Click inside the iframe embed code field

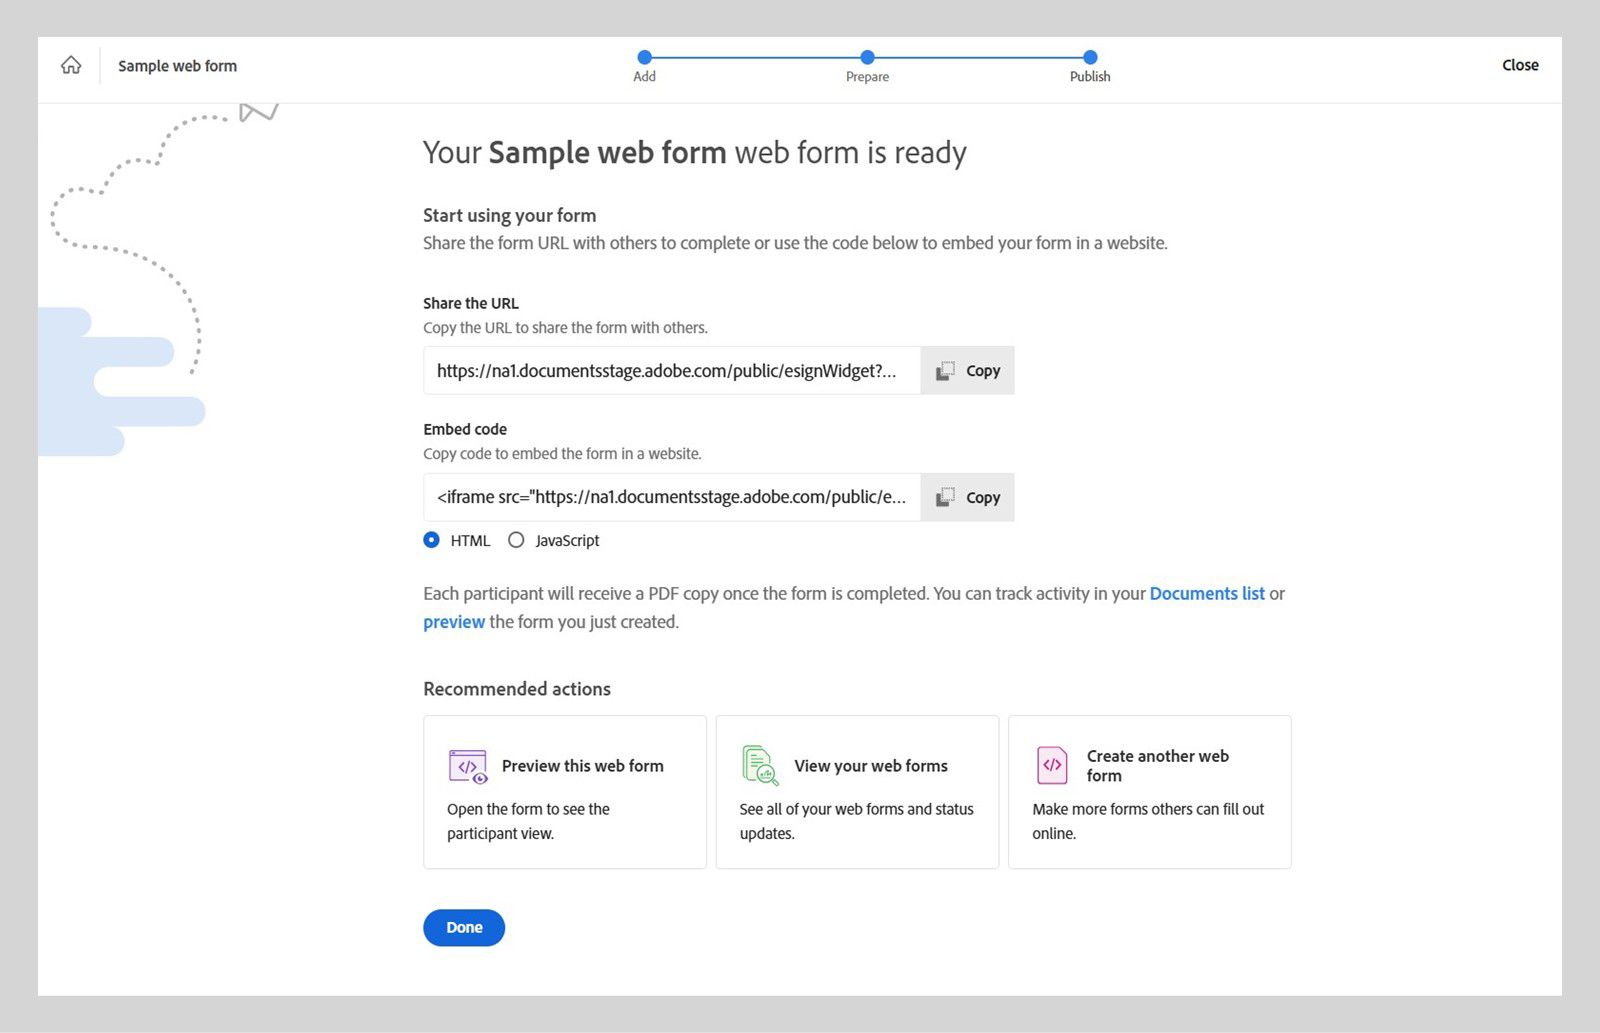670,497
